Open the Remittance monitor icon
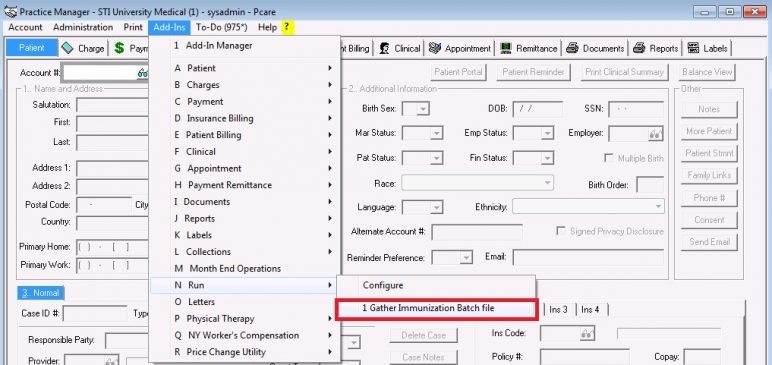 (x=506, y=48)
